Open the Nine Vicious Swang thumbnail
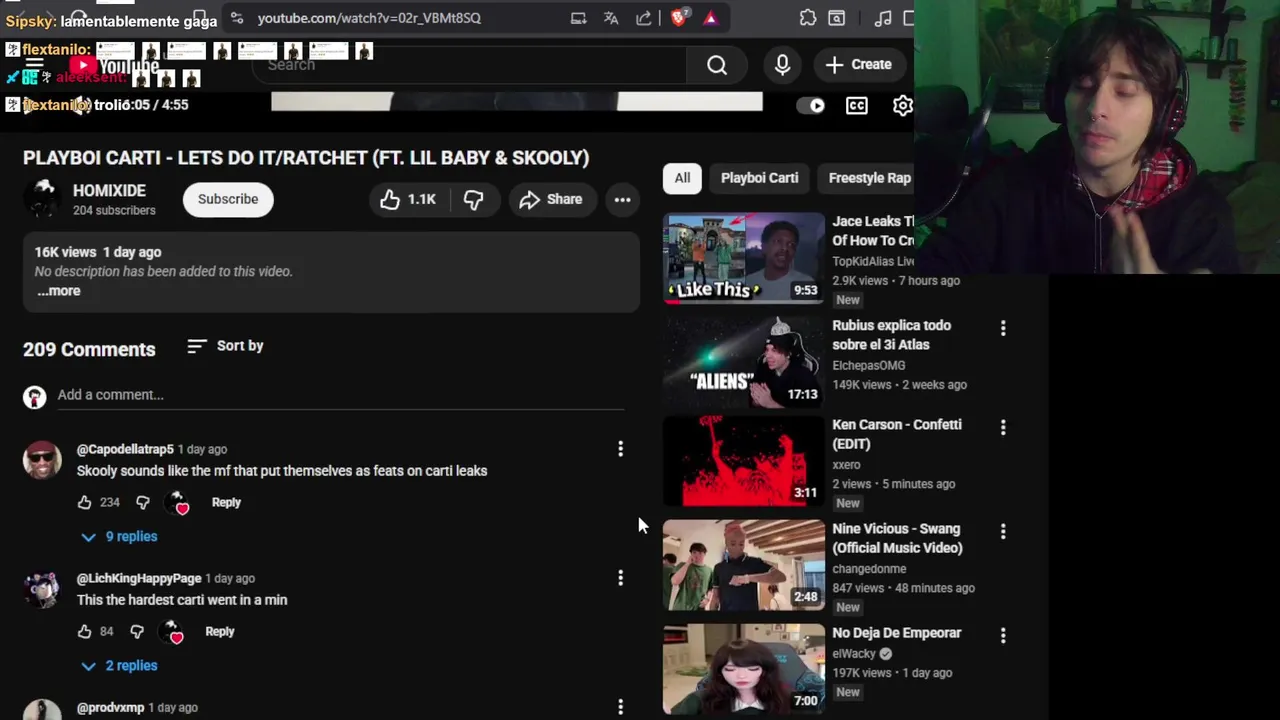This screenshot has height=720, width=1280. (x=744, y=565)
